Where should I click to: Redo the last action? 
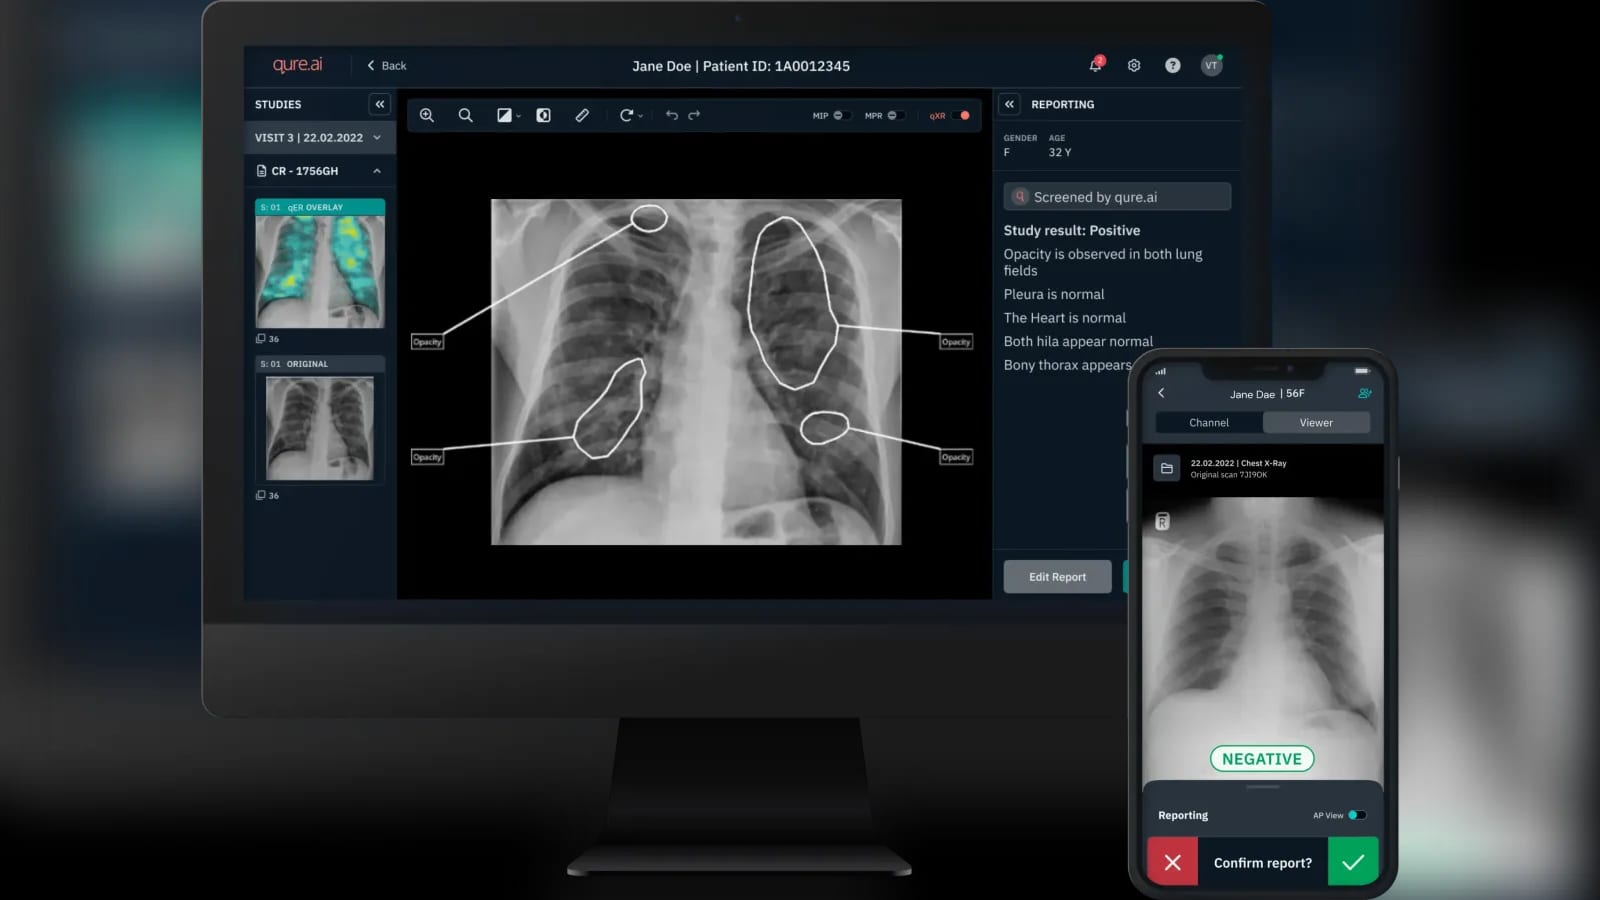(x=694, y=115)
